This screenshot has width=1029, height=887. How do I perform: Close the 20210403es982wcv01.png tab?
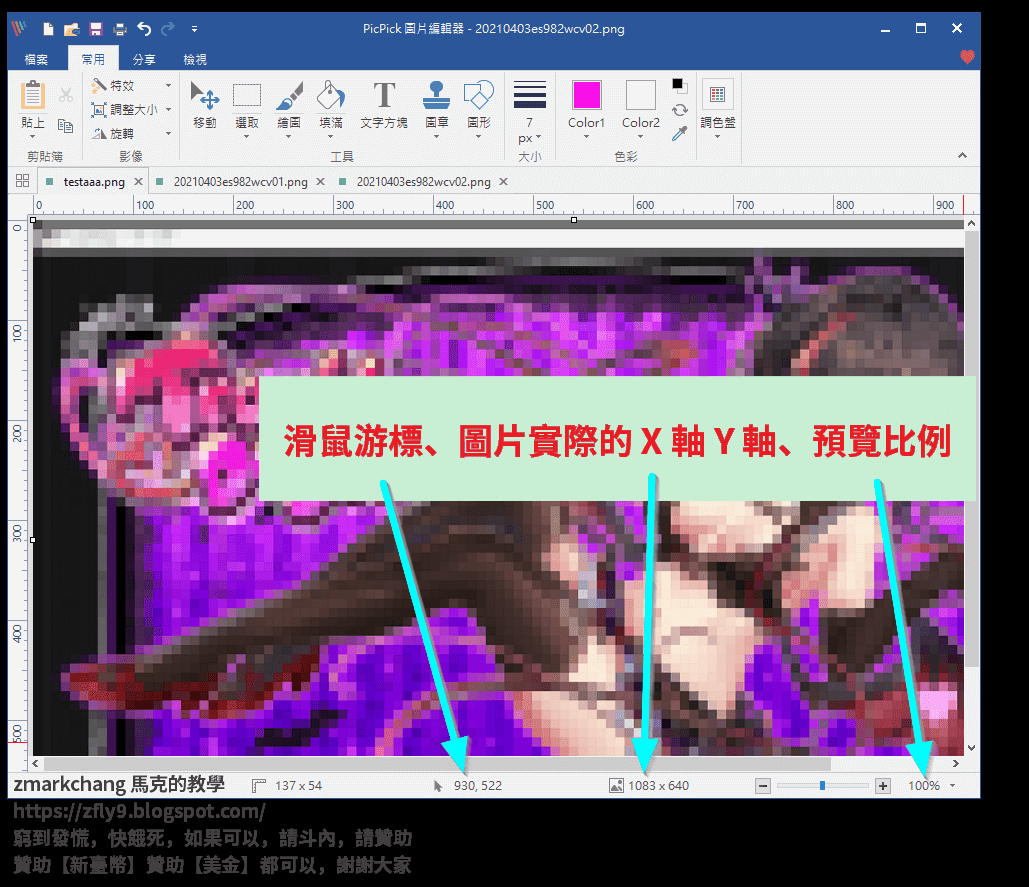(x=320, y=182)
